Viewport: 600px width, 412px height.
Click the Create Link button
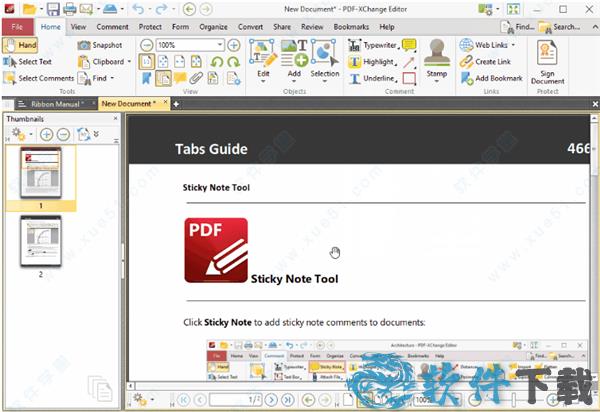[486, 62]
